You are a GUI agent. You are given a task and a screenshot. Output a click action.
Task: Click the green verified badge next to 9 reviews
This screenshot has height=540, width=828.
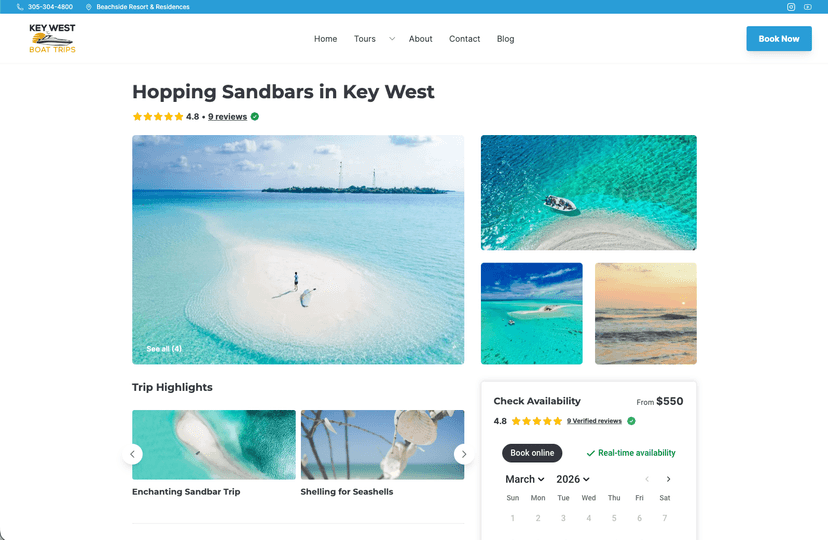click(255, 117)
